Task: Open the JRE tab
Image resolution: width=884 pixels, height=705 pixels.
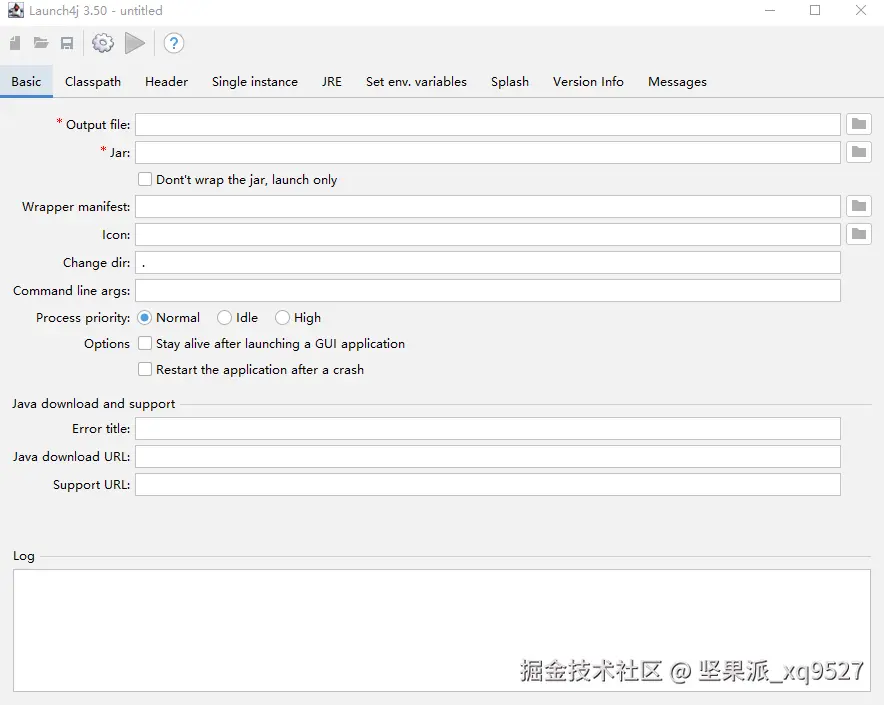Action: (x=332, y=82)
